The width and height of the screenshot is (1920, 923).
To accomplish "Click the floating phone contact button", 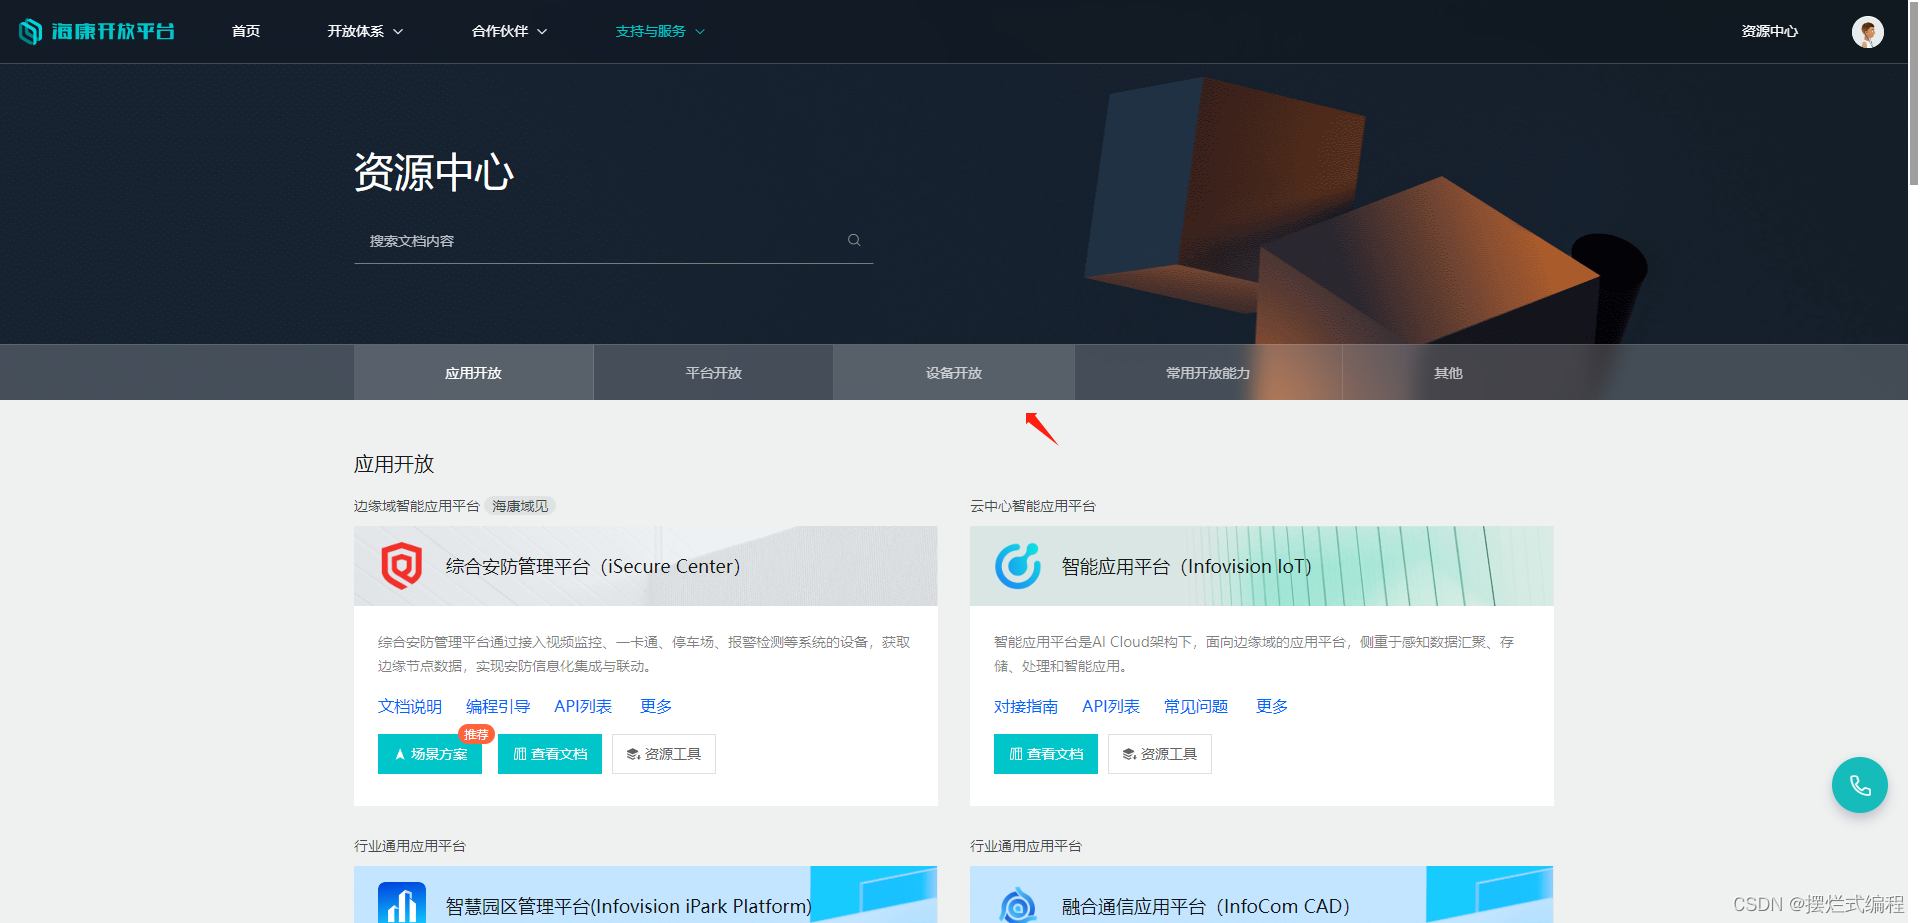I will coord(1859,785).
